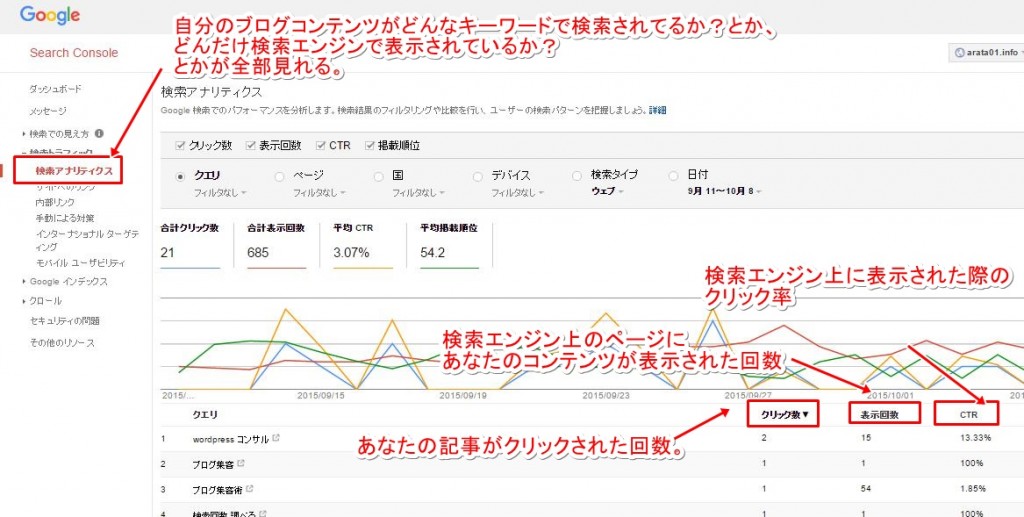The height and width of the screenshot is (517, 1024).
Task: Click the 詳細 link in the description
Action: (658, 111)
